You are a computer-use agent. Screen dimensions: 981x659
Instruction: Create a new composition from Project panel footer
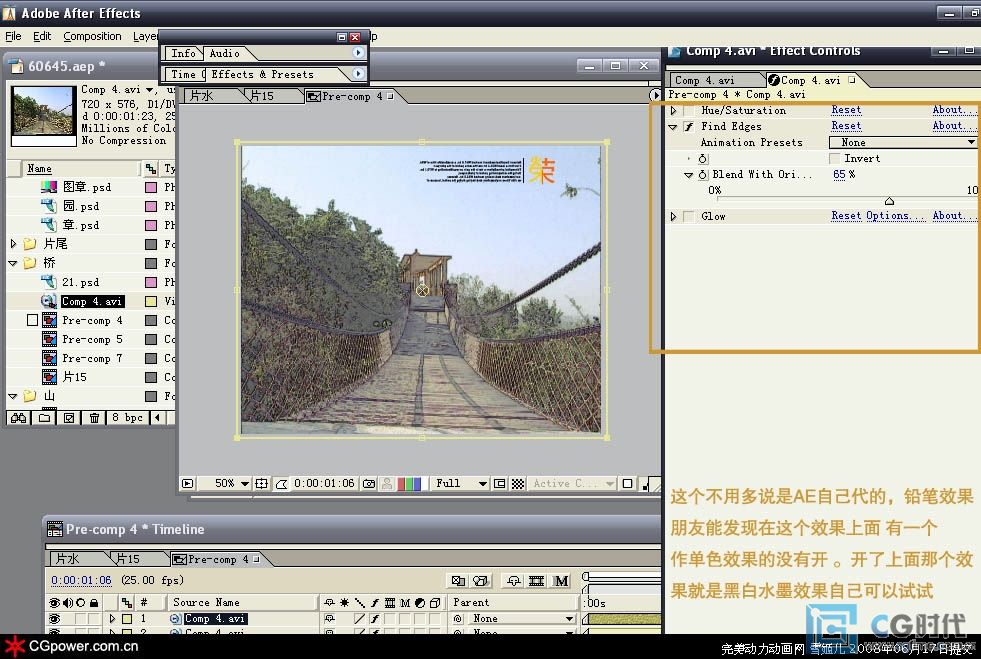(69, 418)
